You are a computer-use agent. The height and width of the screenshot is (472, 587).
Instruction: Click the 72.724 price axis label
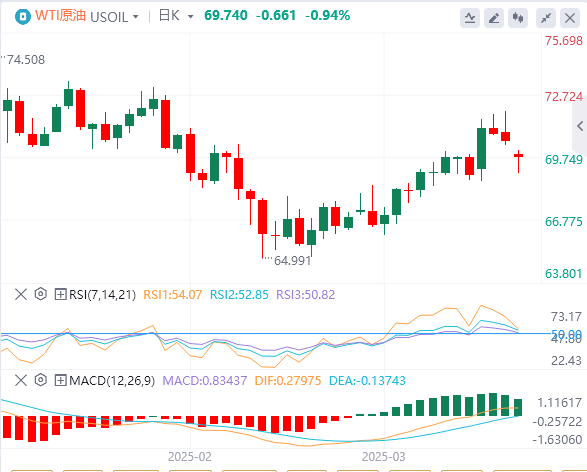(x=564, y=97)
